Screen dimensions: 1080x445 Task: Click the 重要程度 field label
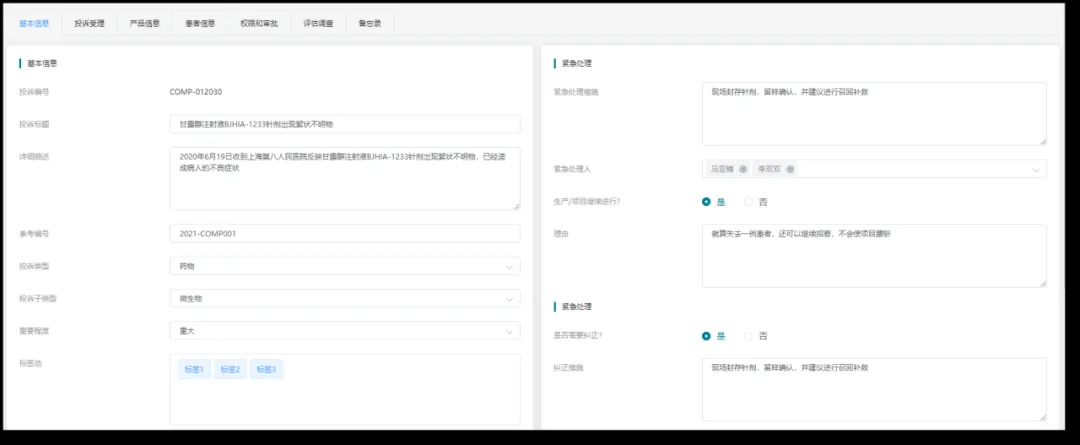tap(34, 331)
